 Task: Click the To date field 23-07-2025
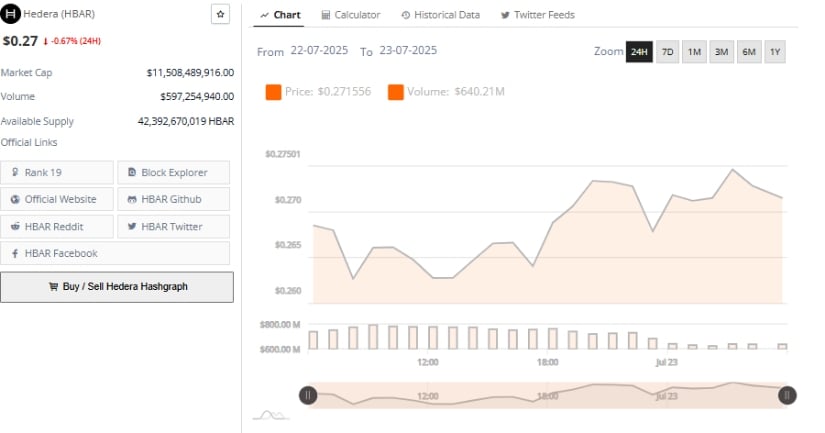(x=408, y=51)
